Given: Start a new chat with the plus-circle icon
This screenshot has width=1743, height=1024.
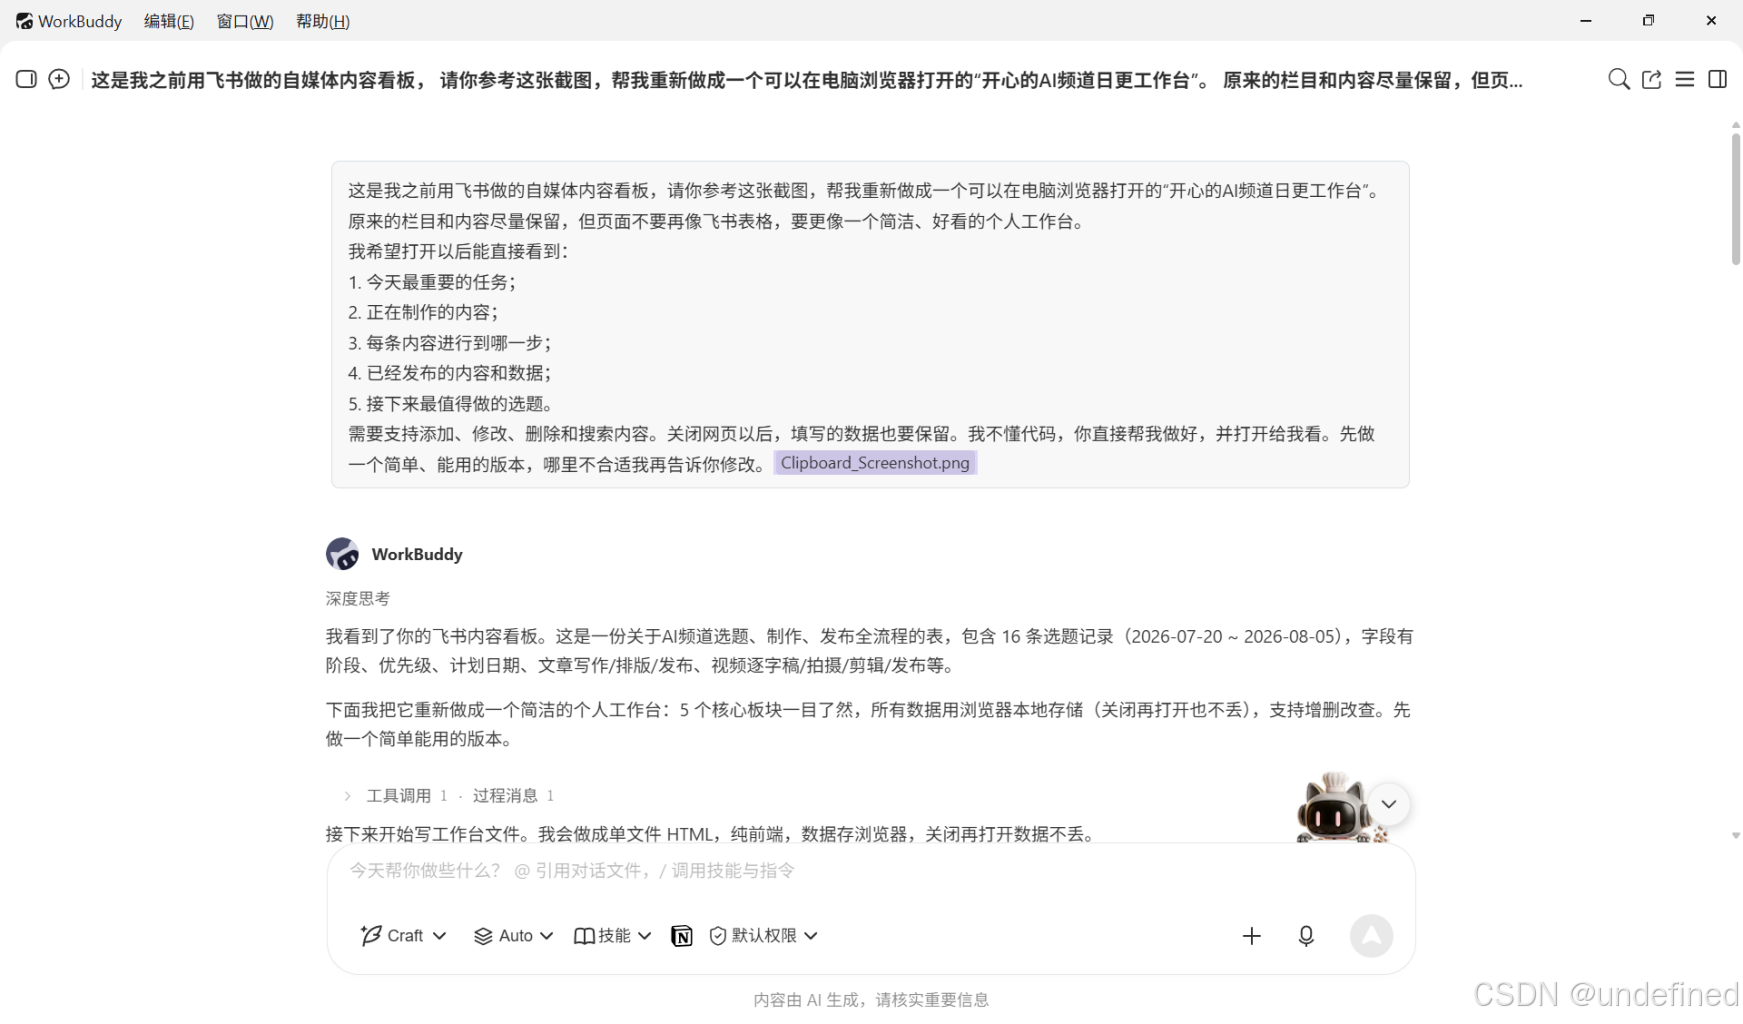Looking at the screenshot, I should tap(59, 79).
